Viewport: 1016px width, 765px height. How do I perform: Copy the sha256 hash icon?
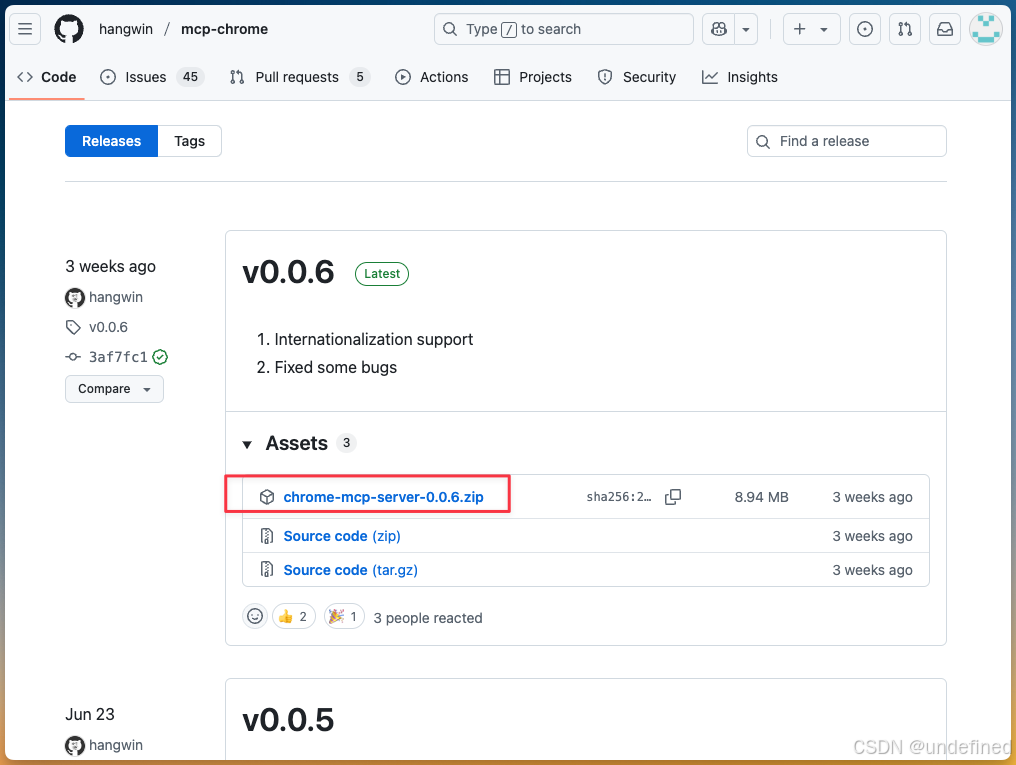673,497
